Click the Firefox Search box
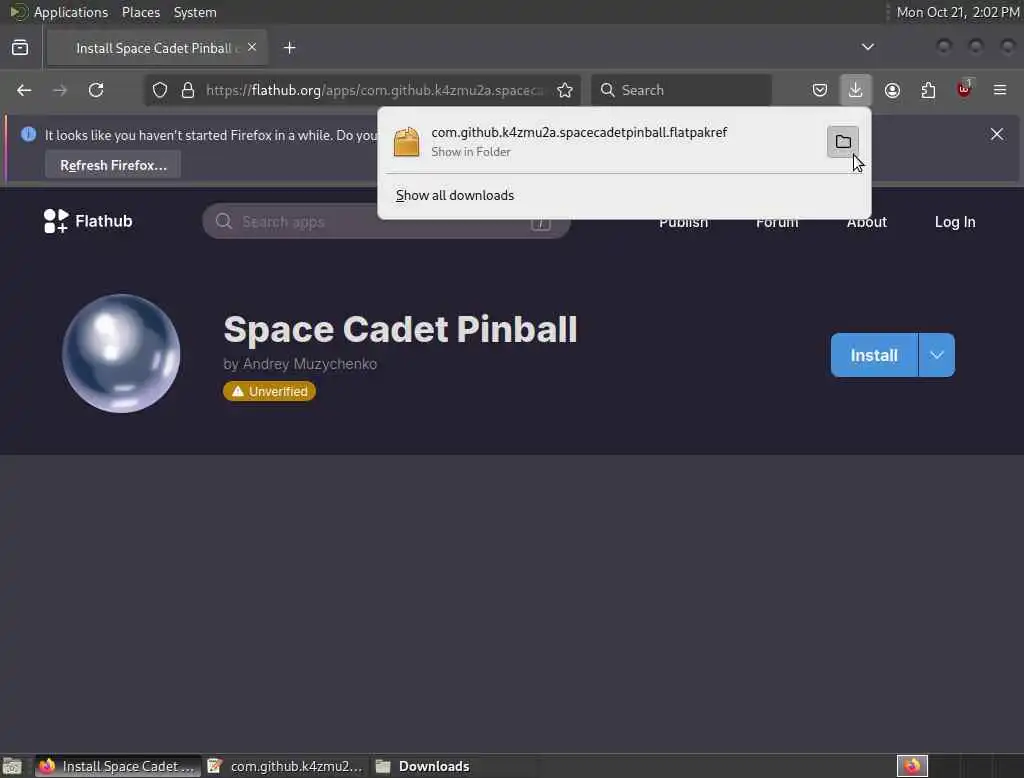This screenshot has height=778, width=1024. click(x=681, y=90)
